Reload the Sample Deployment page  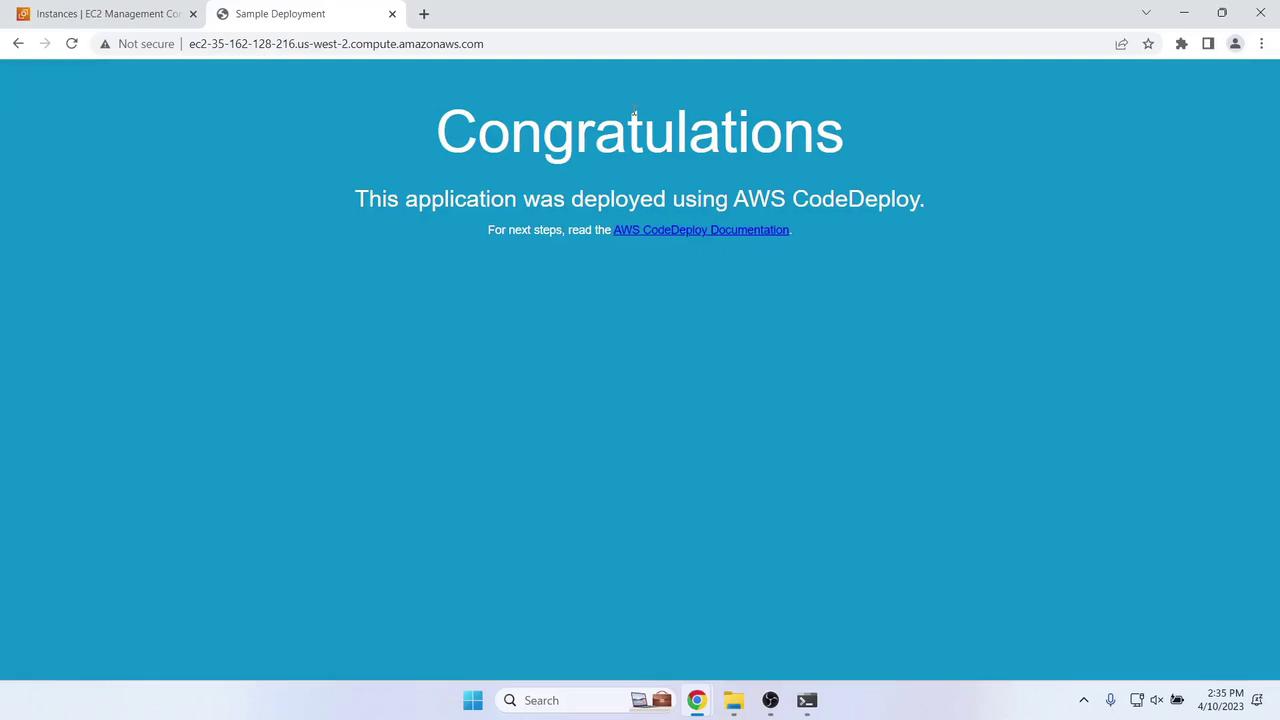(72, 44)
